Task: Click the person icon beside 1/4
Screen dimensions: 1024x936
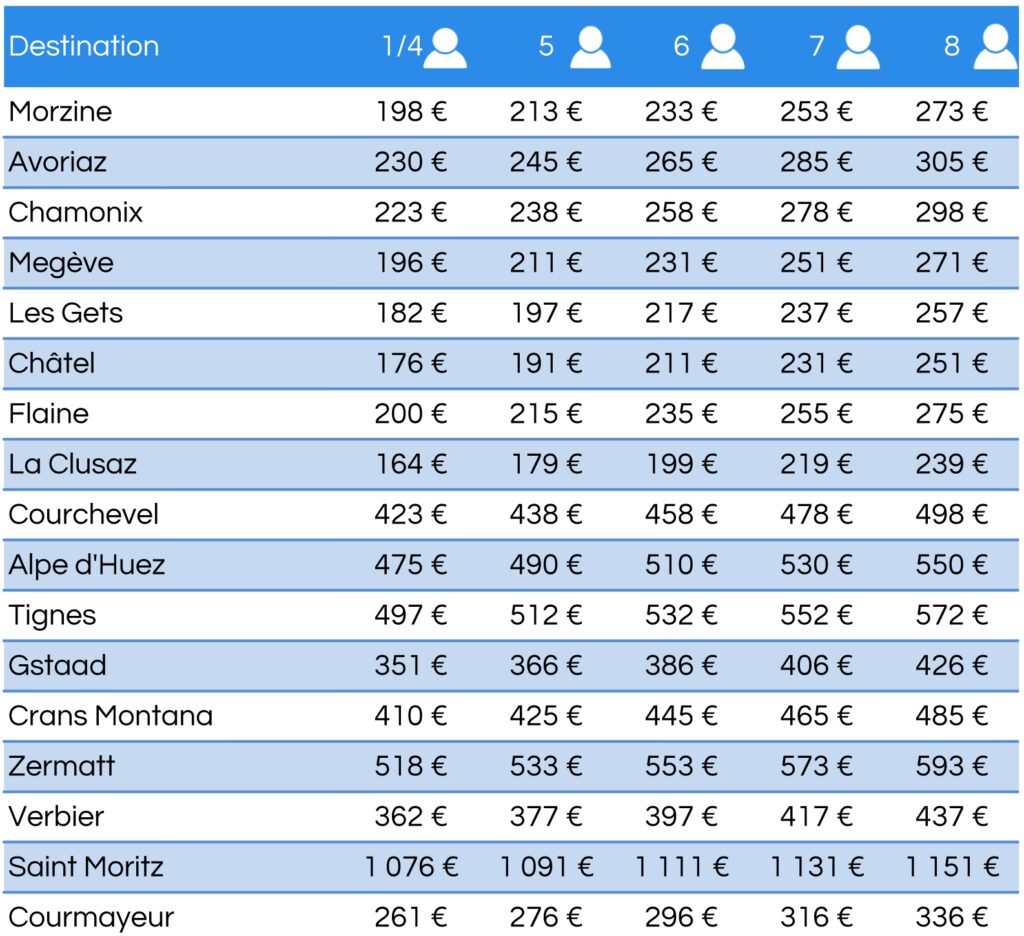Action: point(445,48)
